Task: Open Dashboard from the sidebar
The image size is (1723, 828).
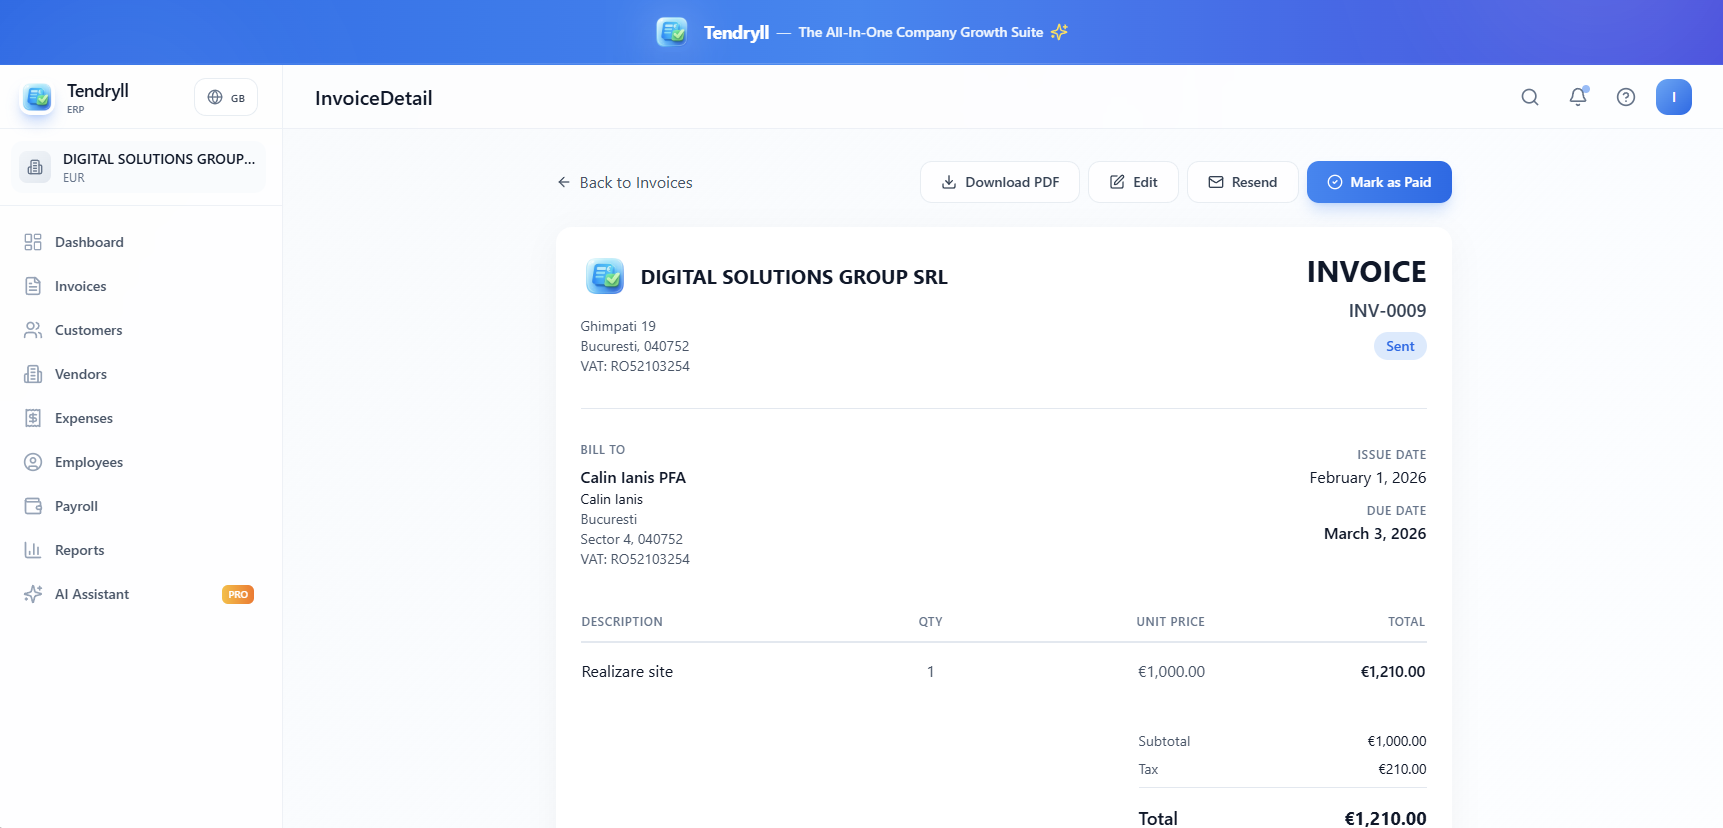Action: click(x=89, y=242)
